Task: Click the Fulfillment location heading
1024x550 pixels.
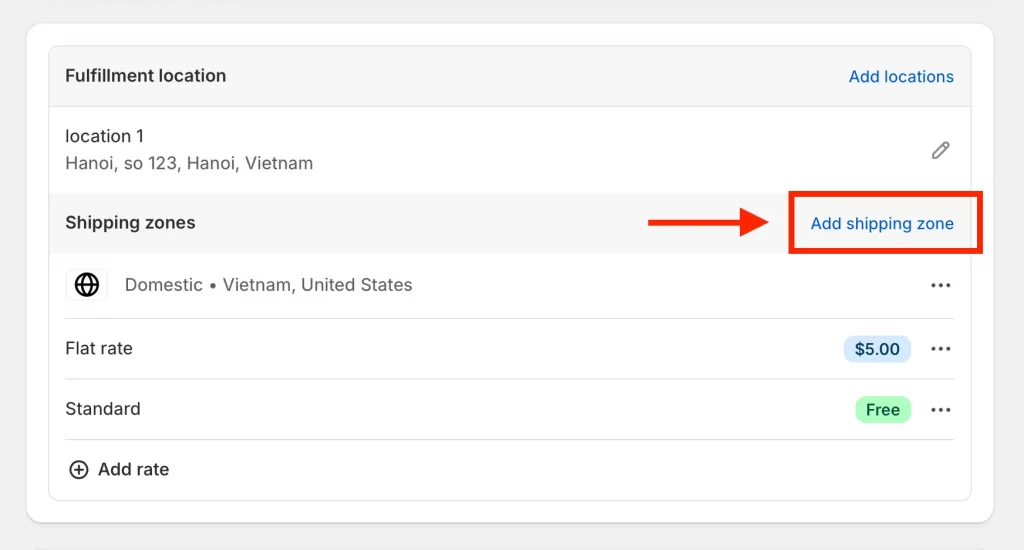Action: point(146,76)
